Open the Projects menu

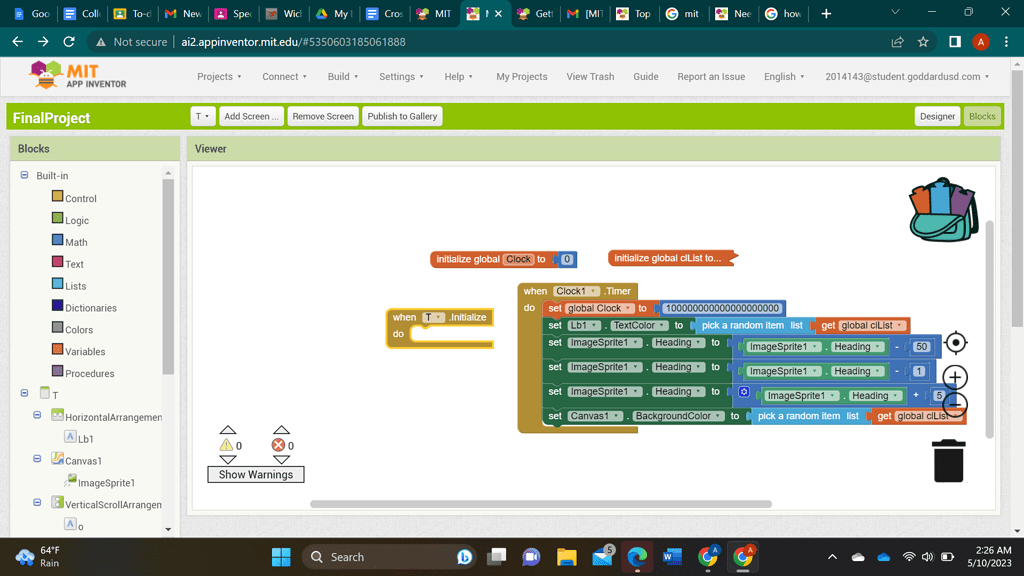point(219,76)
